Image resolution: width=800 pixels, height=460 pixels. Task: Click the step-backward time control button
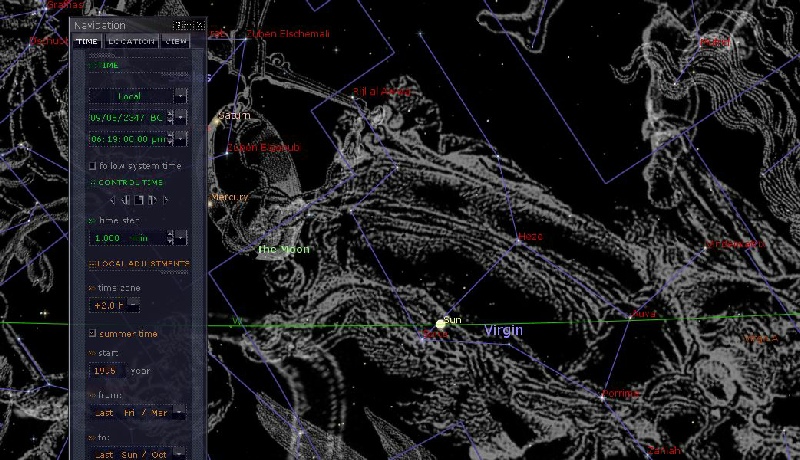point(125,200)
